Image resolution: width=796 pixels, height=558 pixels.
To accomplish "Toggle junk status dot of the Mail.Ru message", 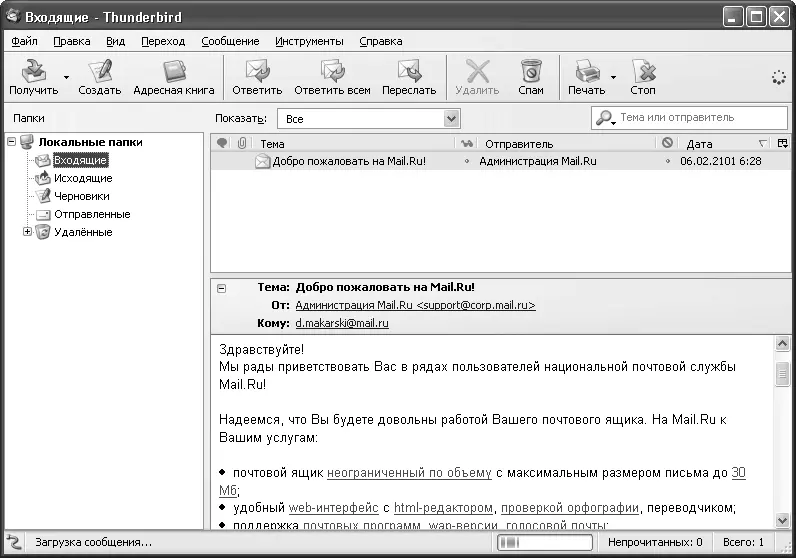I will pos(668,161).
